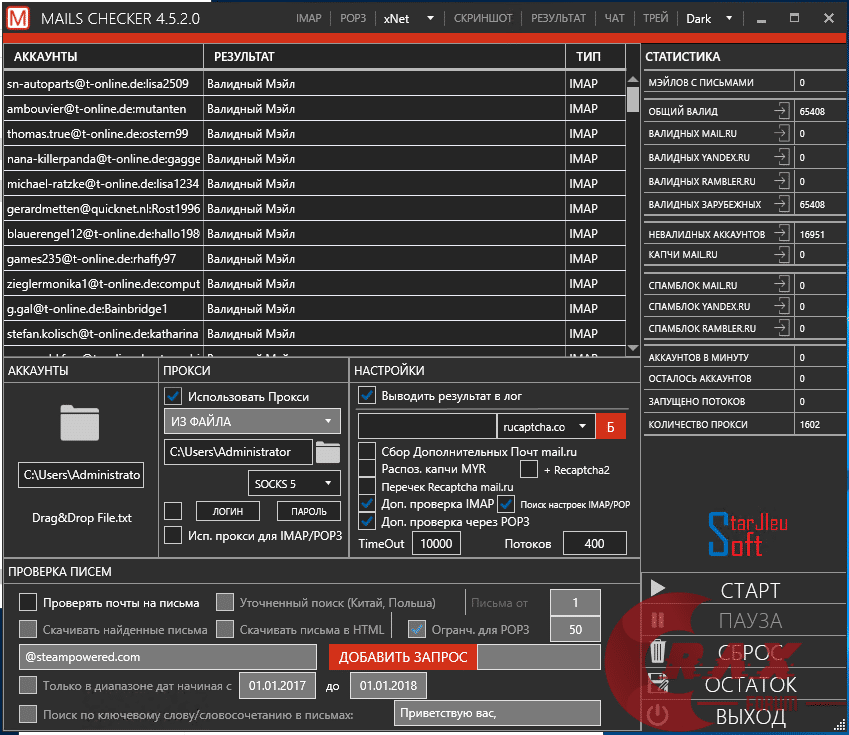Open the РЕЗУЛЬТАТ menu item
849x735 pixels.
tap(558, 18)
